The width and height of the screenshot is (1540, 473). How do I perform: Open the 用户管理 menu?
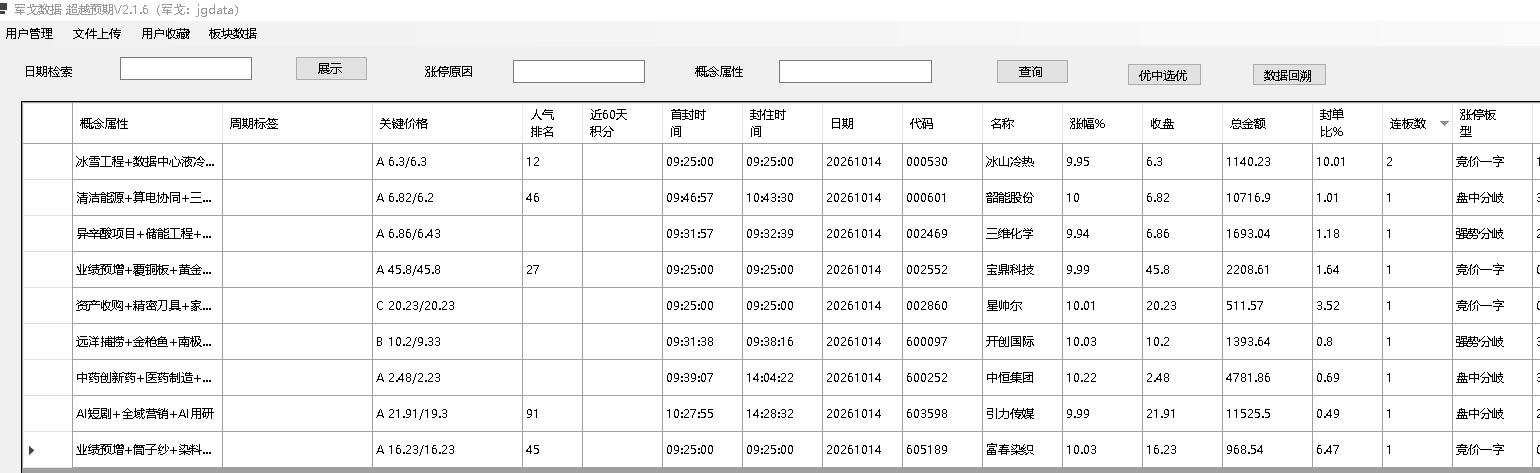click(29, 34)
